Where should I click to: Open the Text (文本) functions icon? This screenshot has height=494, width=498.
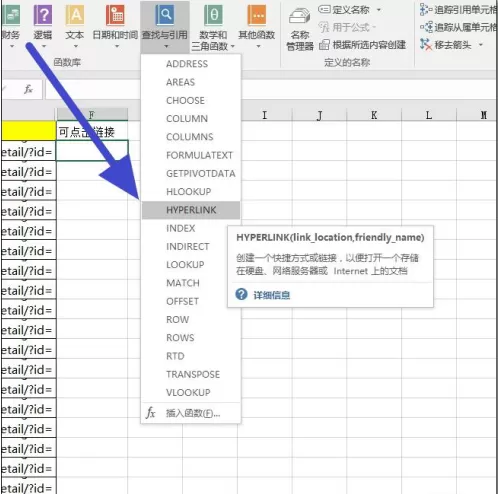tap(75, 16)
